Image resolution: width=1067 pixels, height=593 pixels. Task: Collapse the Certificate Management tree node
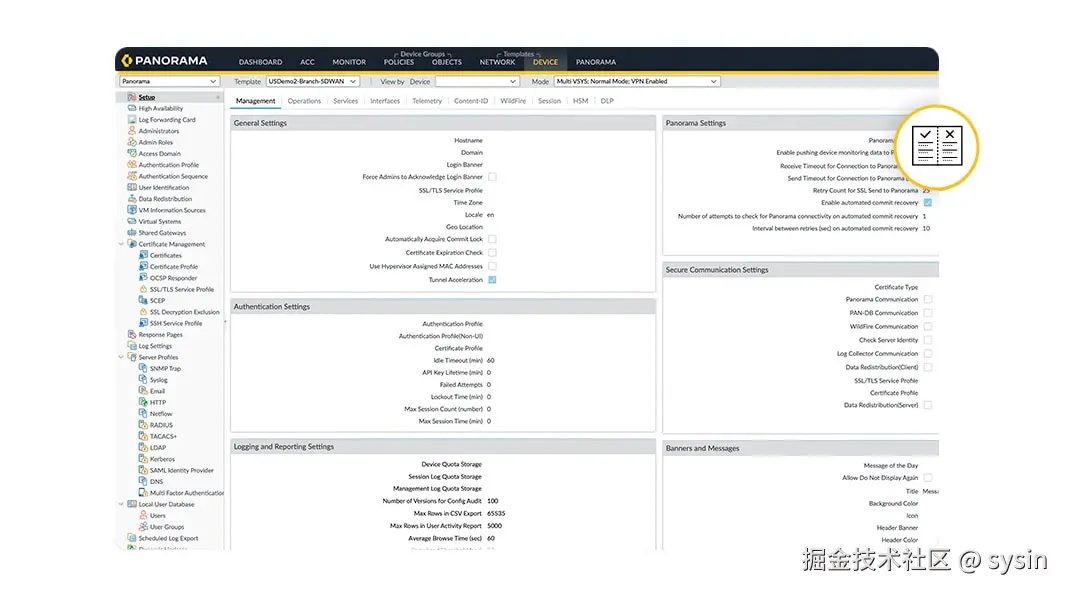tap(122, 244)
